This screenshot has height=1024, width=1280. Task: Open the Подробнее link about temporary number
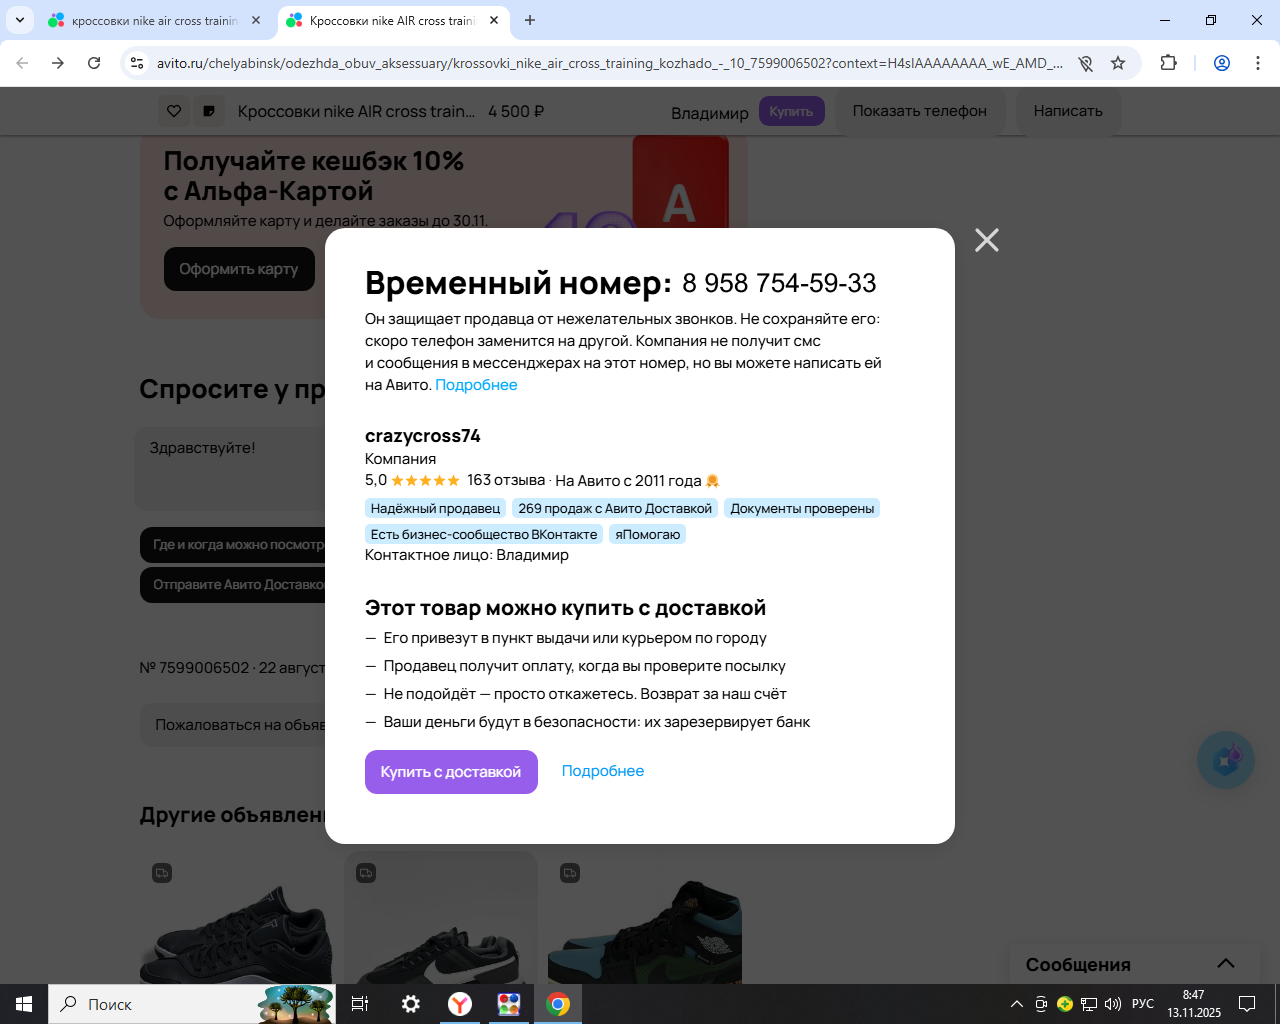pyautogui.click(x=476, y=385)
